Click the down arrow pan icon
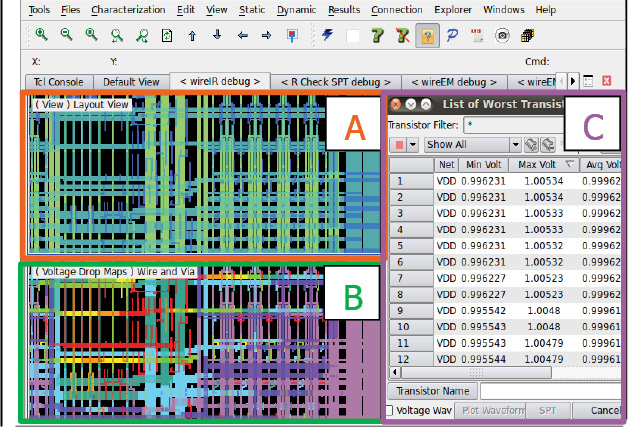 (215, 35)
